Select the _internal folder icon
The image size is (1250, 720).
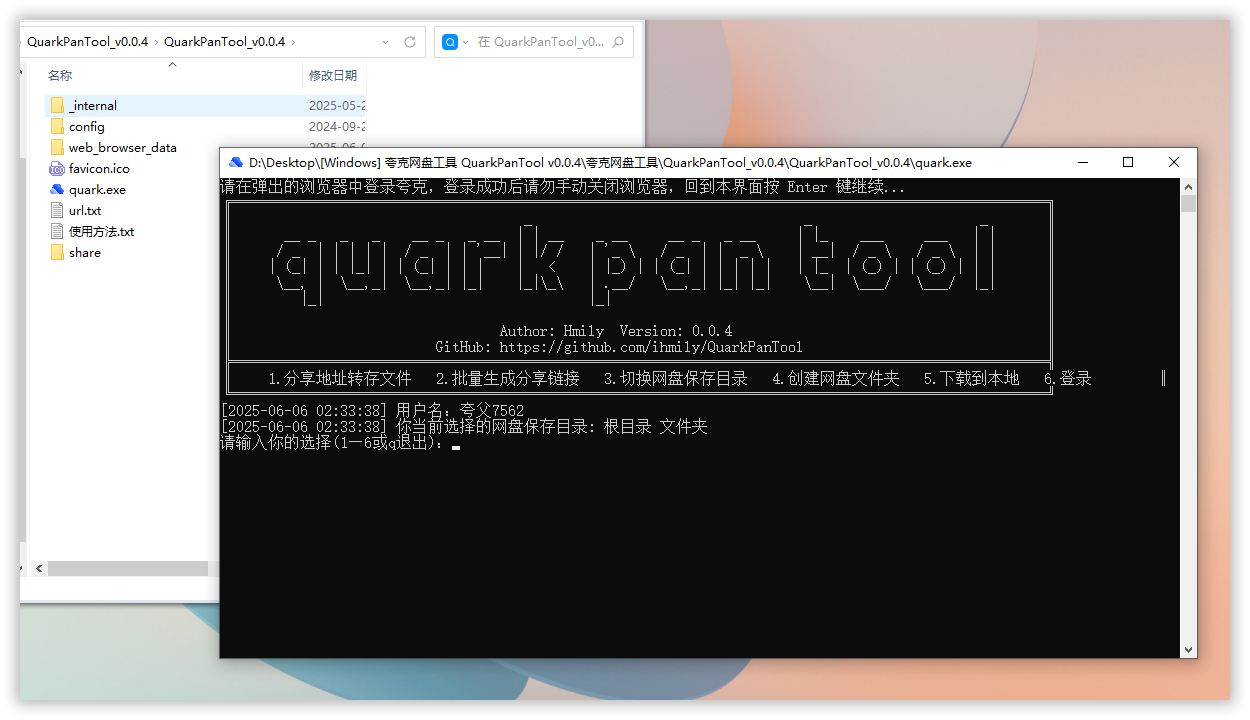[x=57, y=105]
